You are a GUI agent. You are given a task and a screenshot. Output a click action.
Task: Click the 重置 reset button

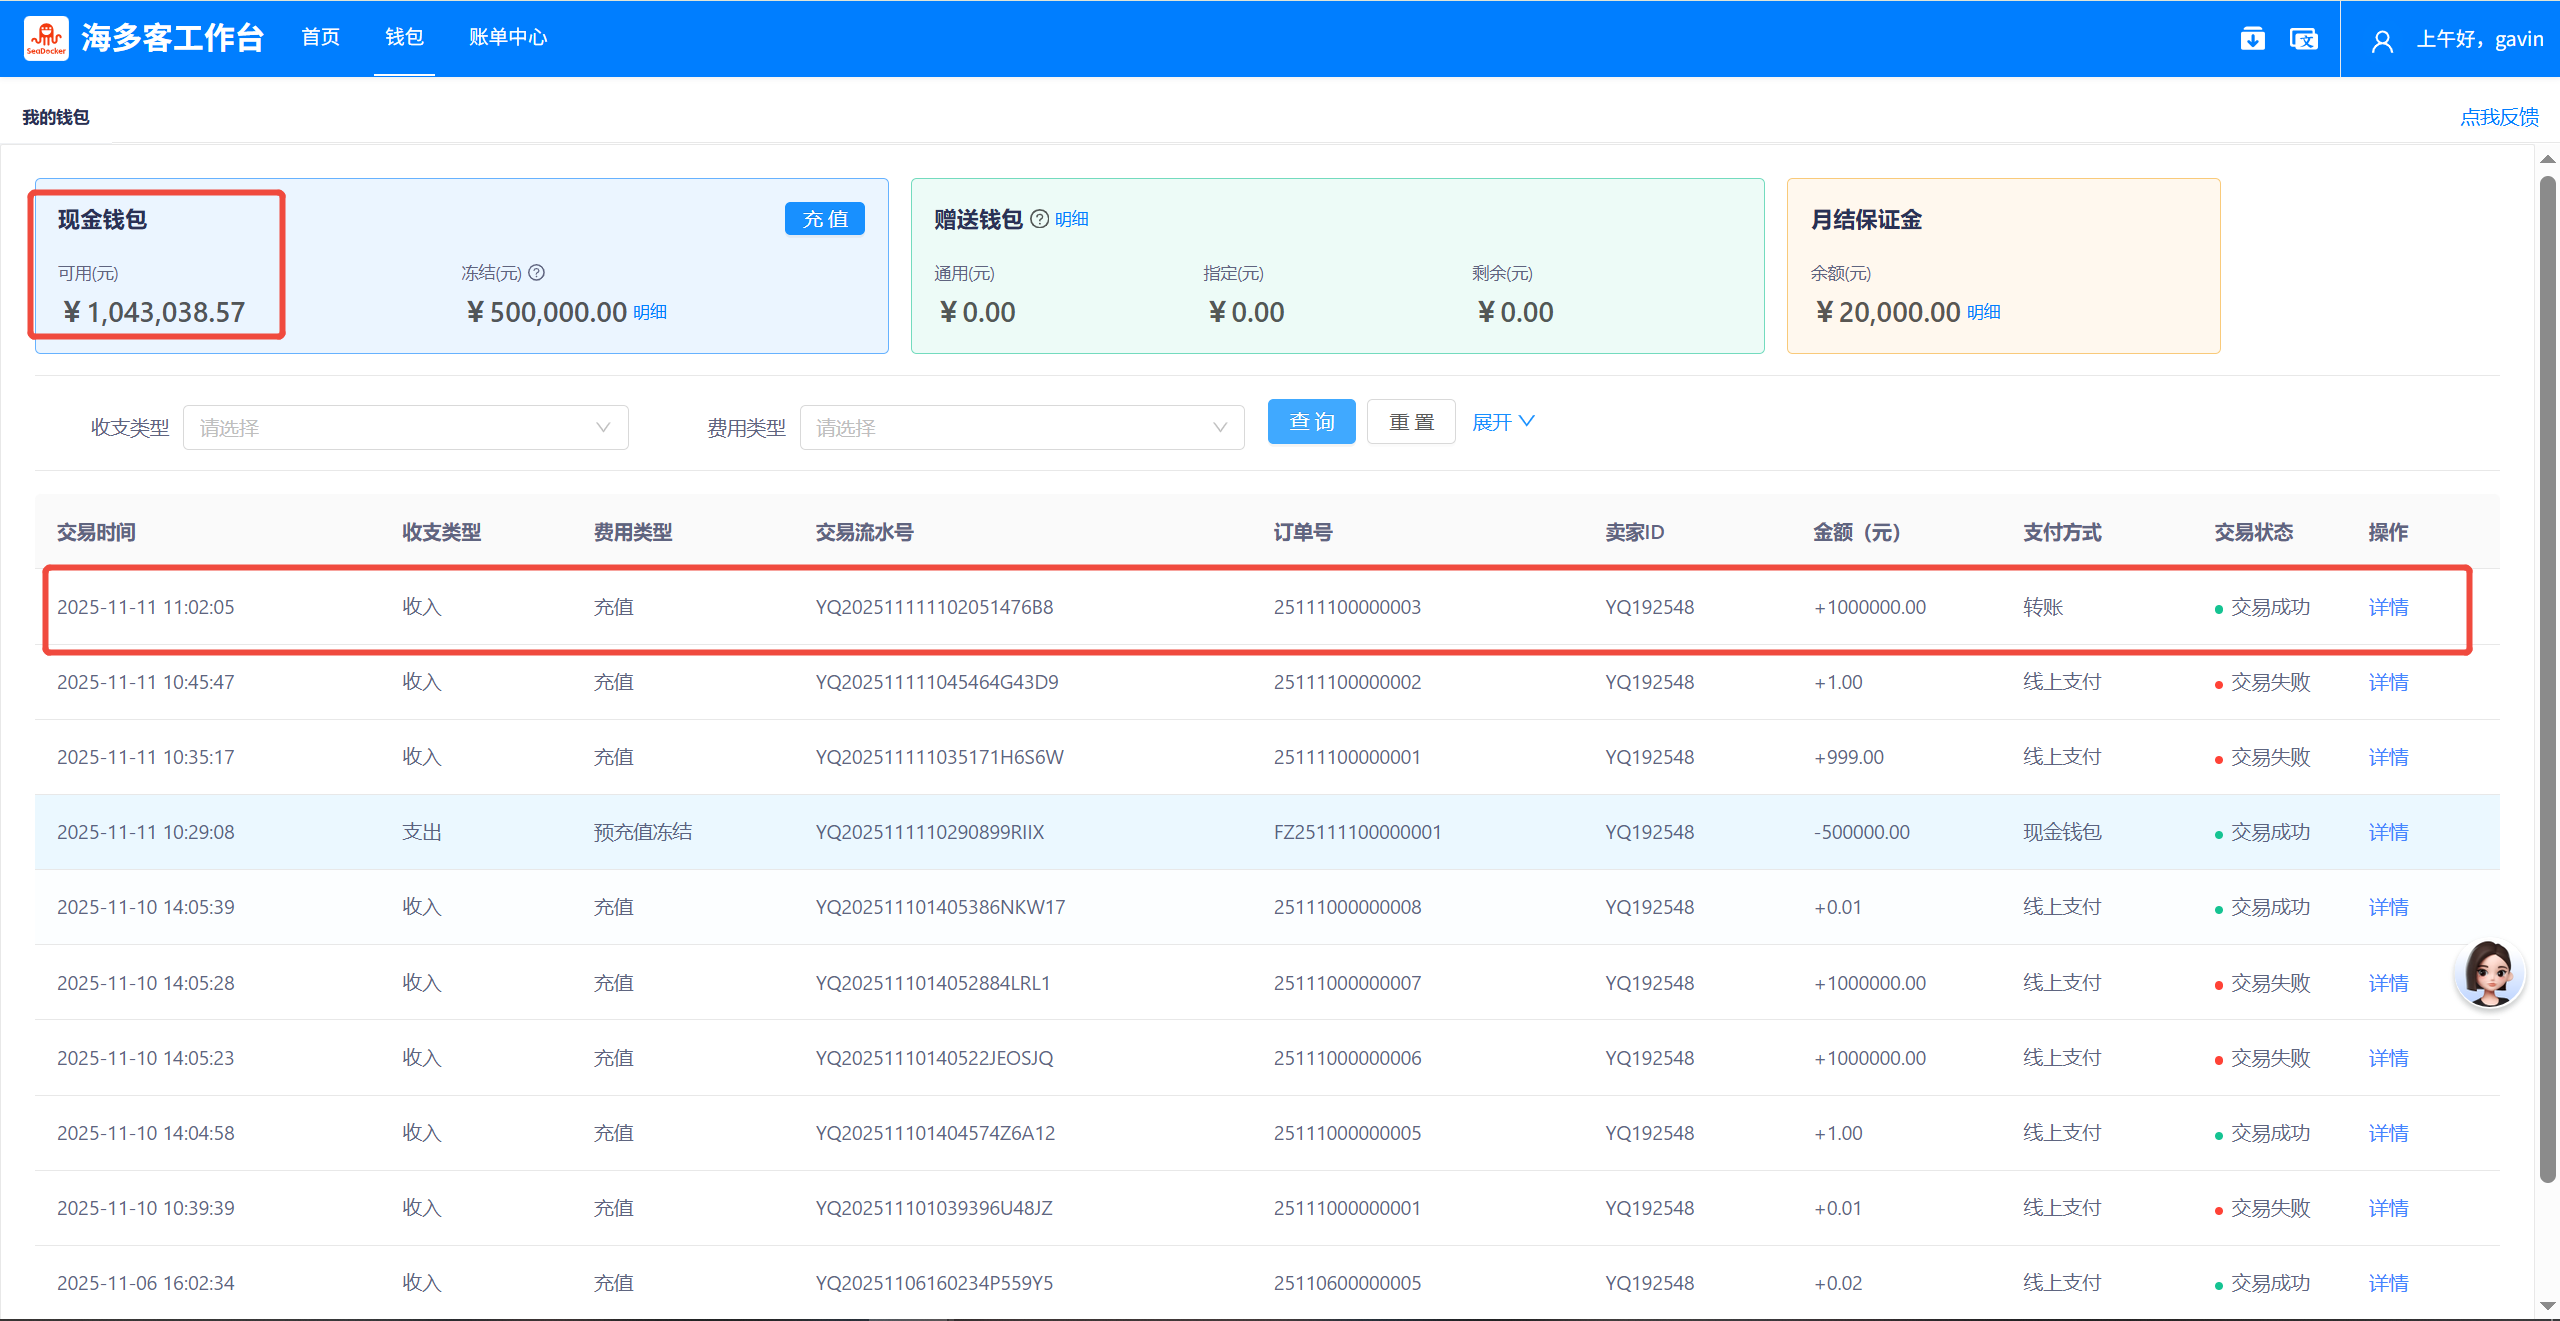[1410, 422]
